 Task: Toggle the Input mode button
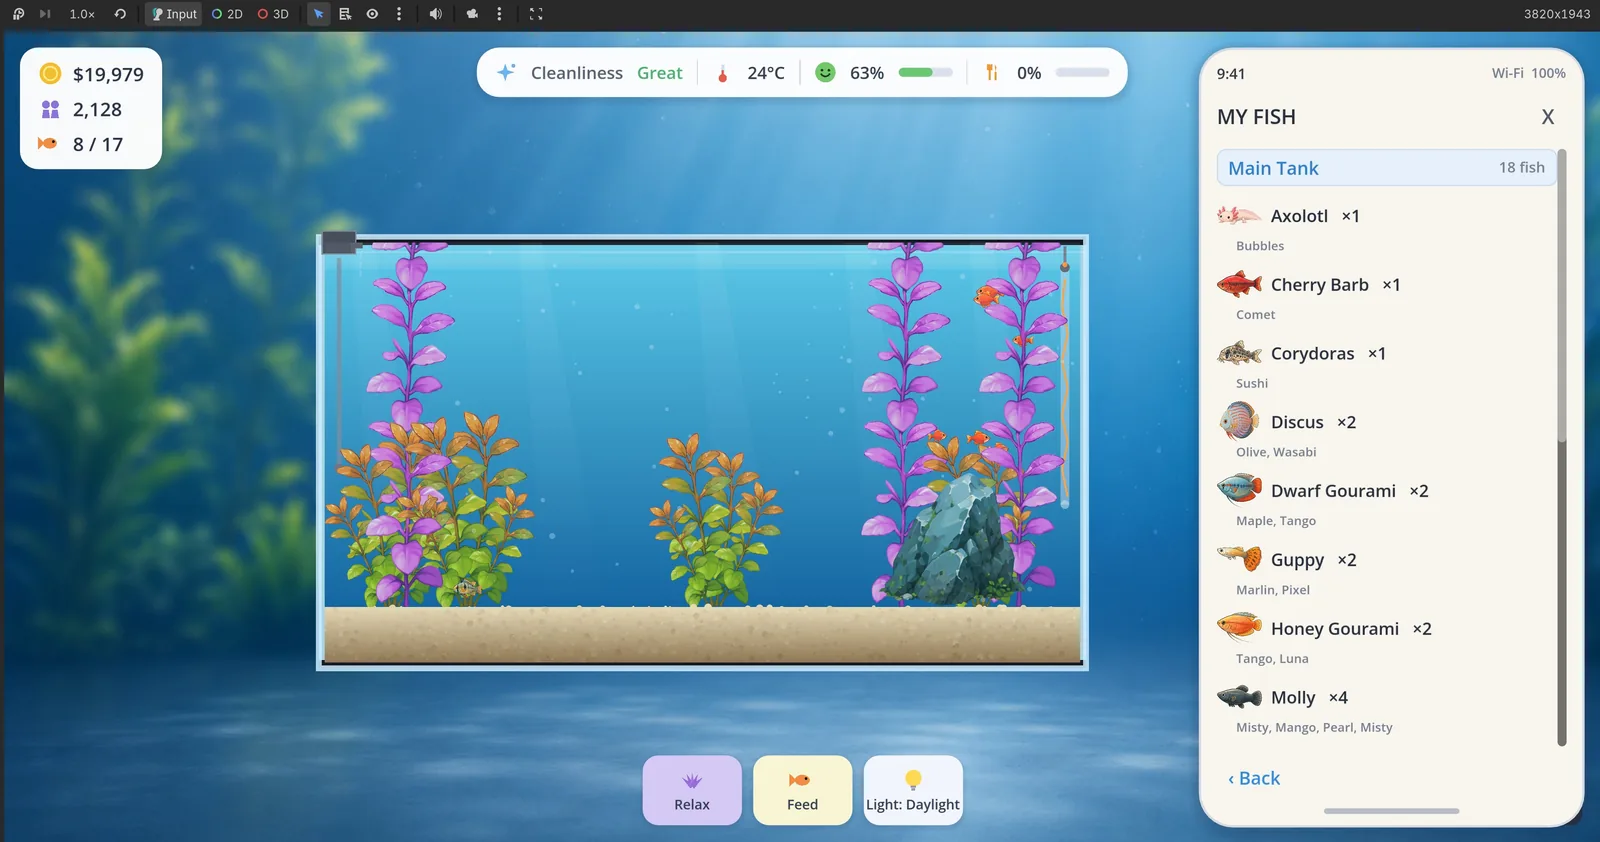pyautogui.click(x=174, y=14)
